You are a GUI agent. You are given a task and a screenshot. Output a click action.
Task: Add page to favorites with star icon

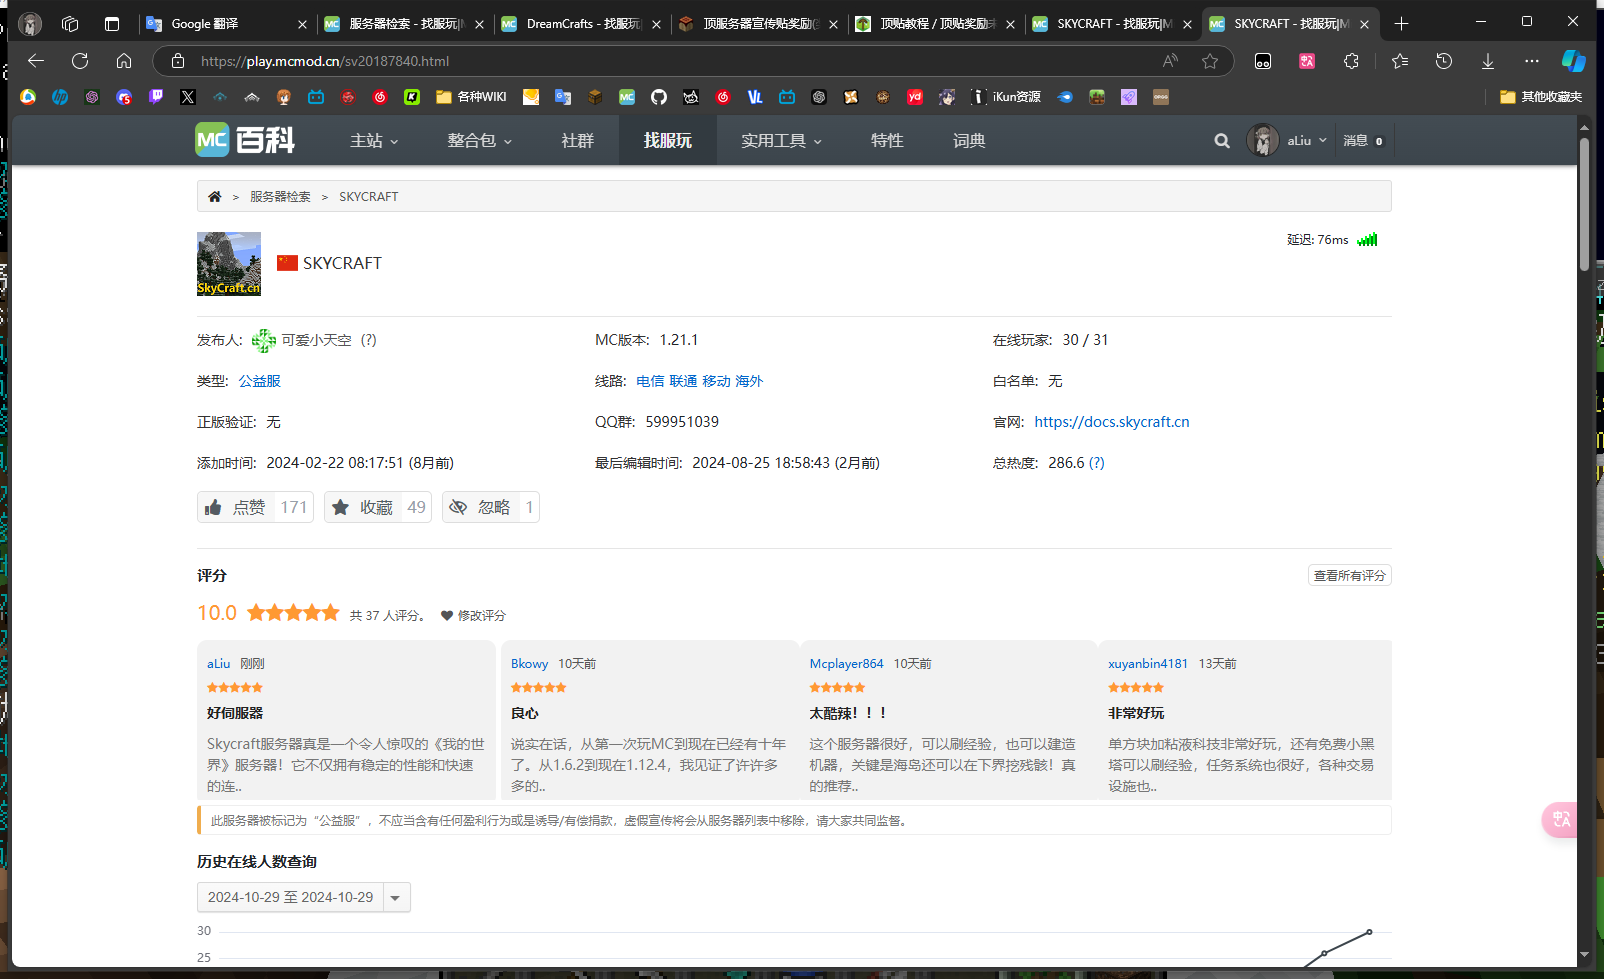point(1210,61)
